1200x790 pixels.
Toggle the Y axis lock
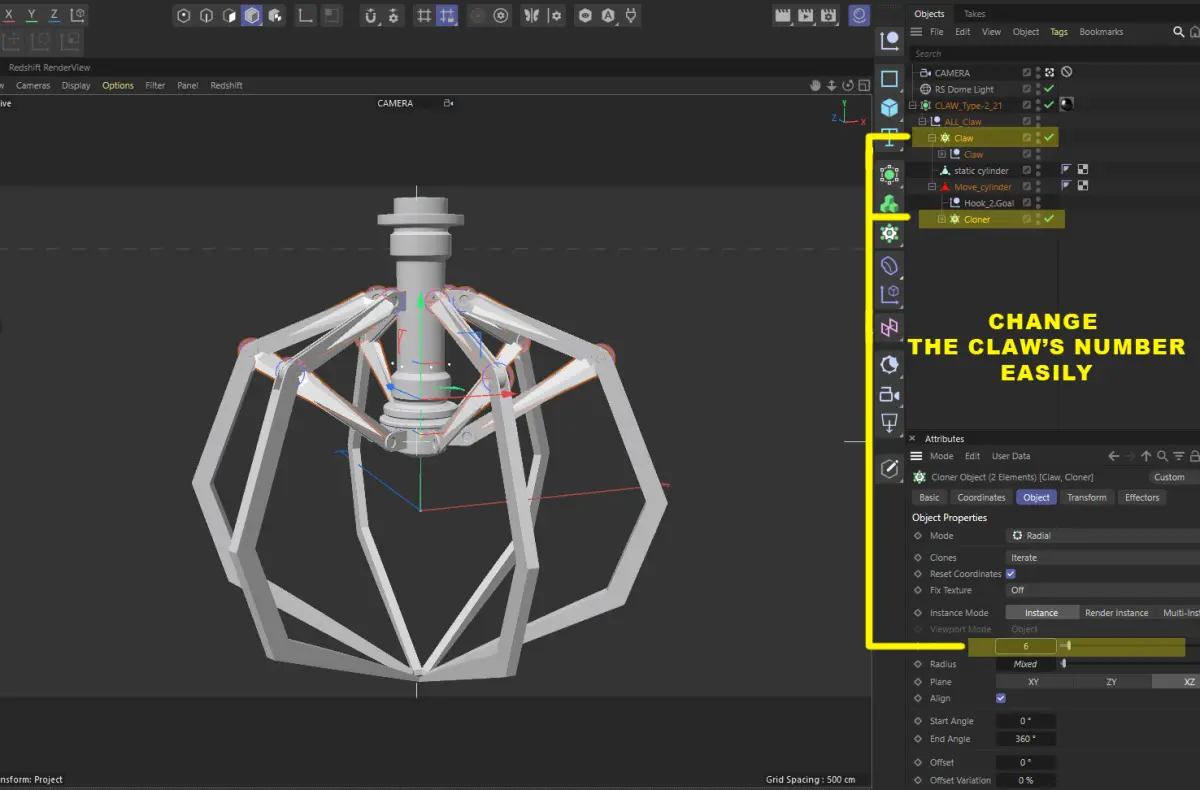[32, 15]
